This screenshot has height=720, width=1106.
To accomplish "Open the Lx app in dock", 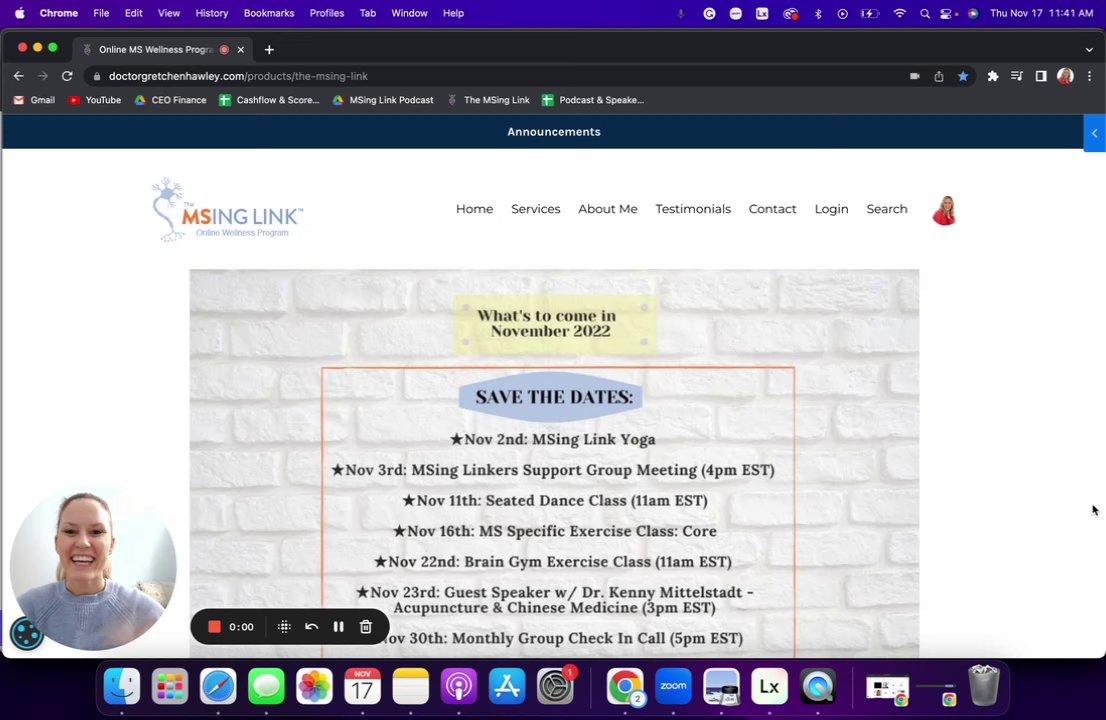I will pyautogui.click(x=770, y=686).
